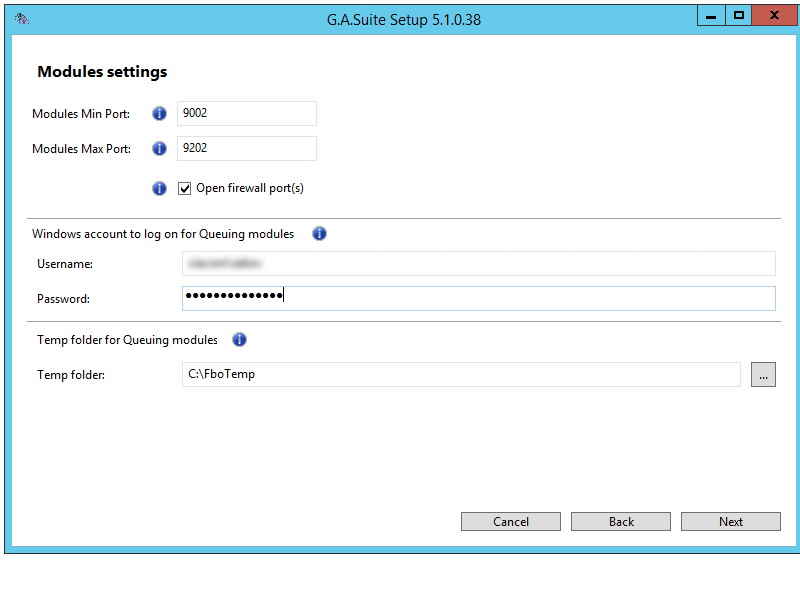Image resolution: width=800 pixels, height=600 pixels.
Task: Click the 'Modules Min Port:' label
Action: tap(81, 114)
